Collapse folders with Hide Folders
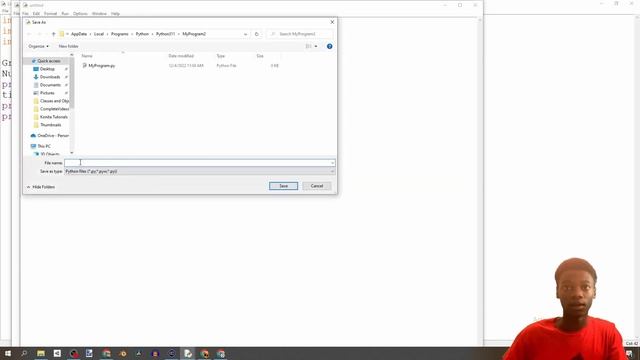Screen dimensions: 640x360 [x=41, y=187]
